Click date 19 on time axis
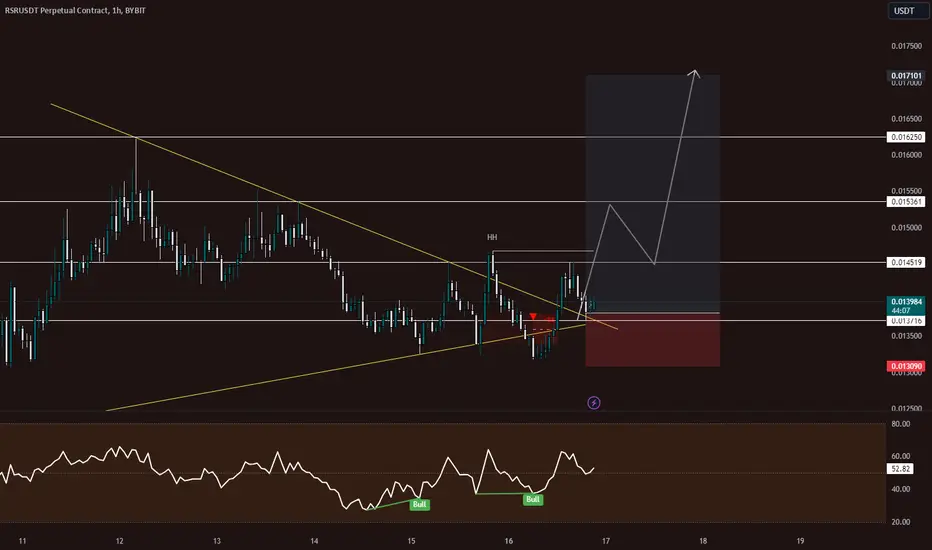Viewport: 932px width, 550px height. (801, 541)
